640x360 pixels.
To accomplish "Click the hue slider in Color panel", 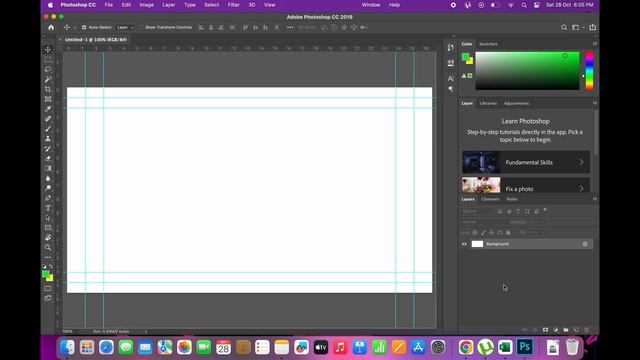I will 589,71.
